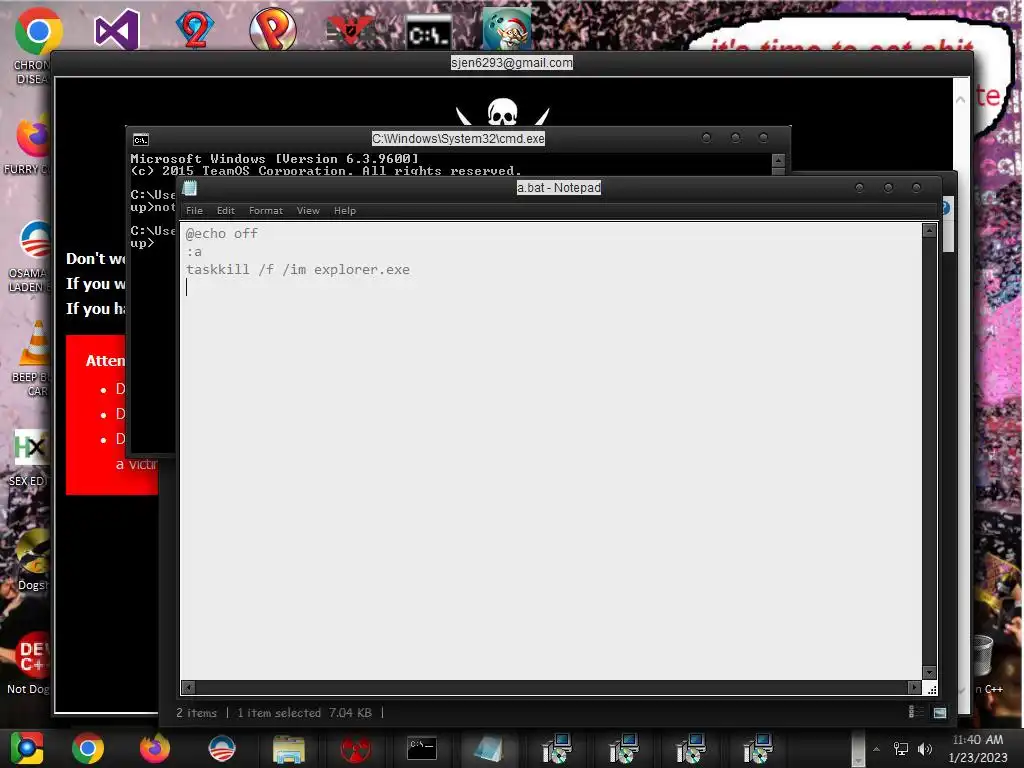Select the first installer icon in taskbar
Screen dimensions: 1024x768
point(556,748)
